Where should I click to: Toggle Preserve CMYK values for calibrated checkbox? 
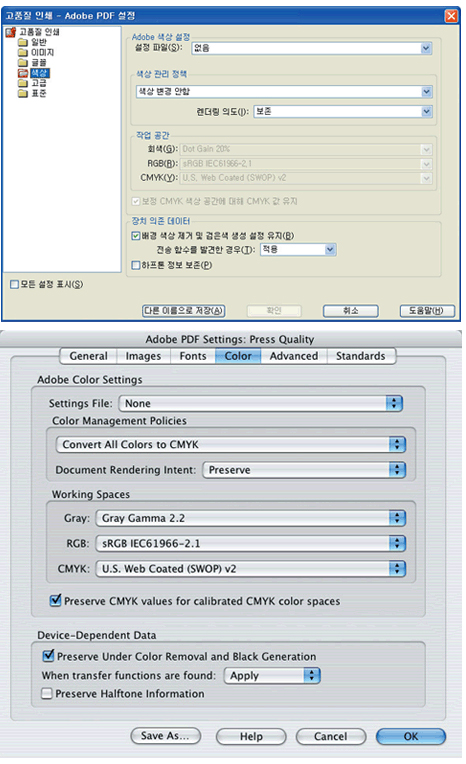click(x=56, y=600)
